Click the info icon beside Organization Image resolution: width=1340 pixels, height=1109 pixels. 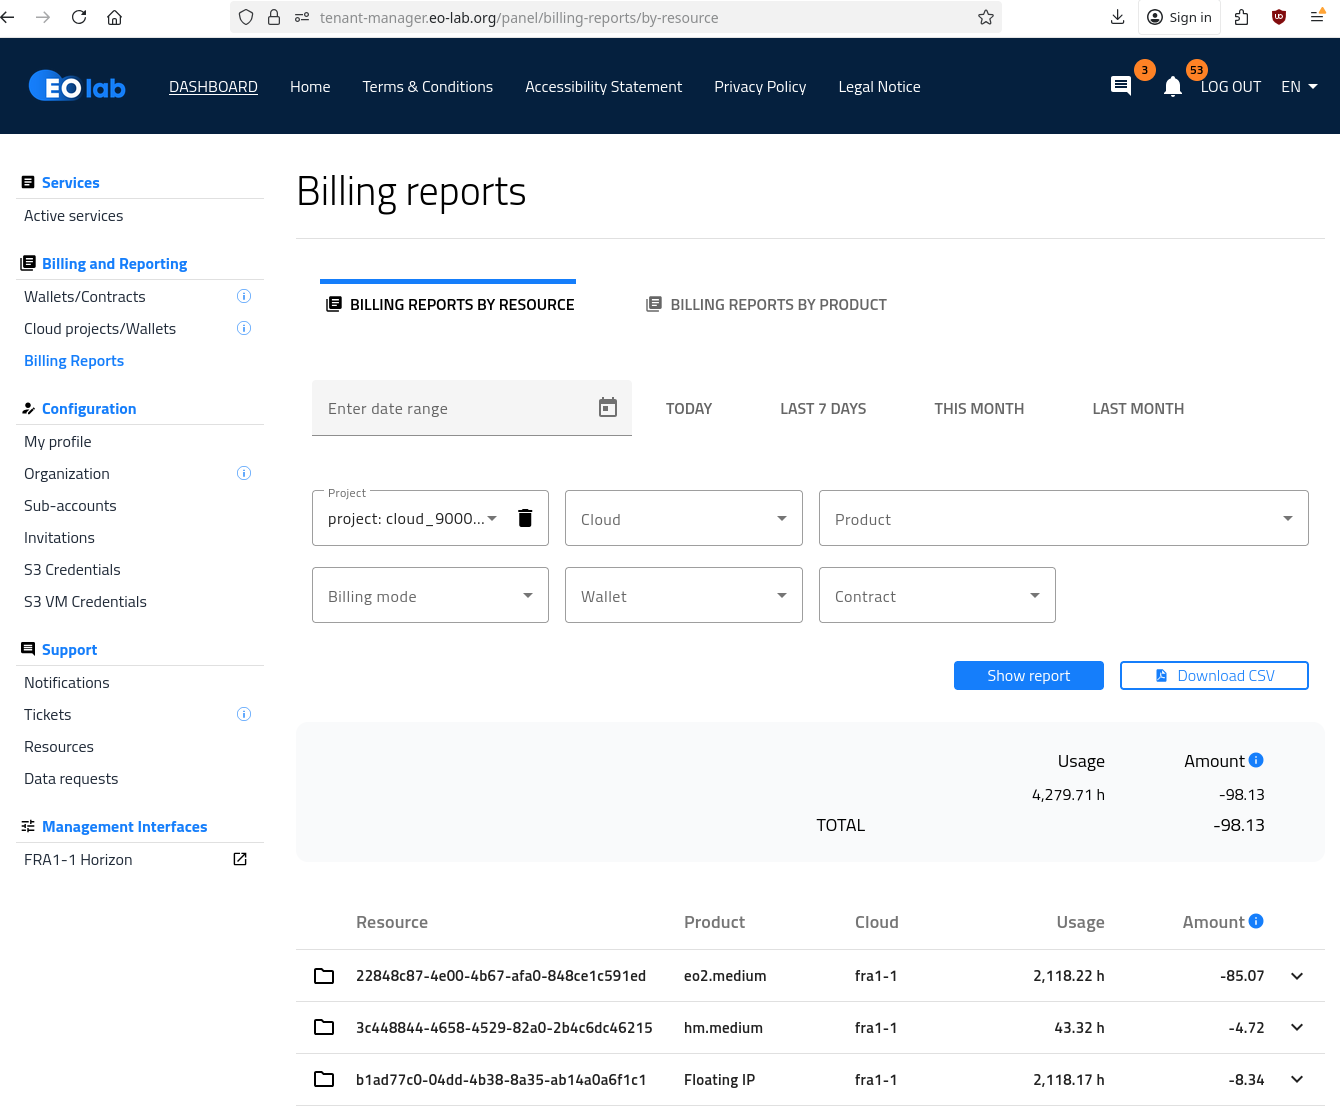click(244, 474)
